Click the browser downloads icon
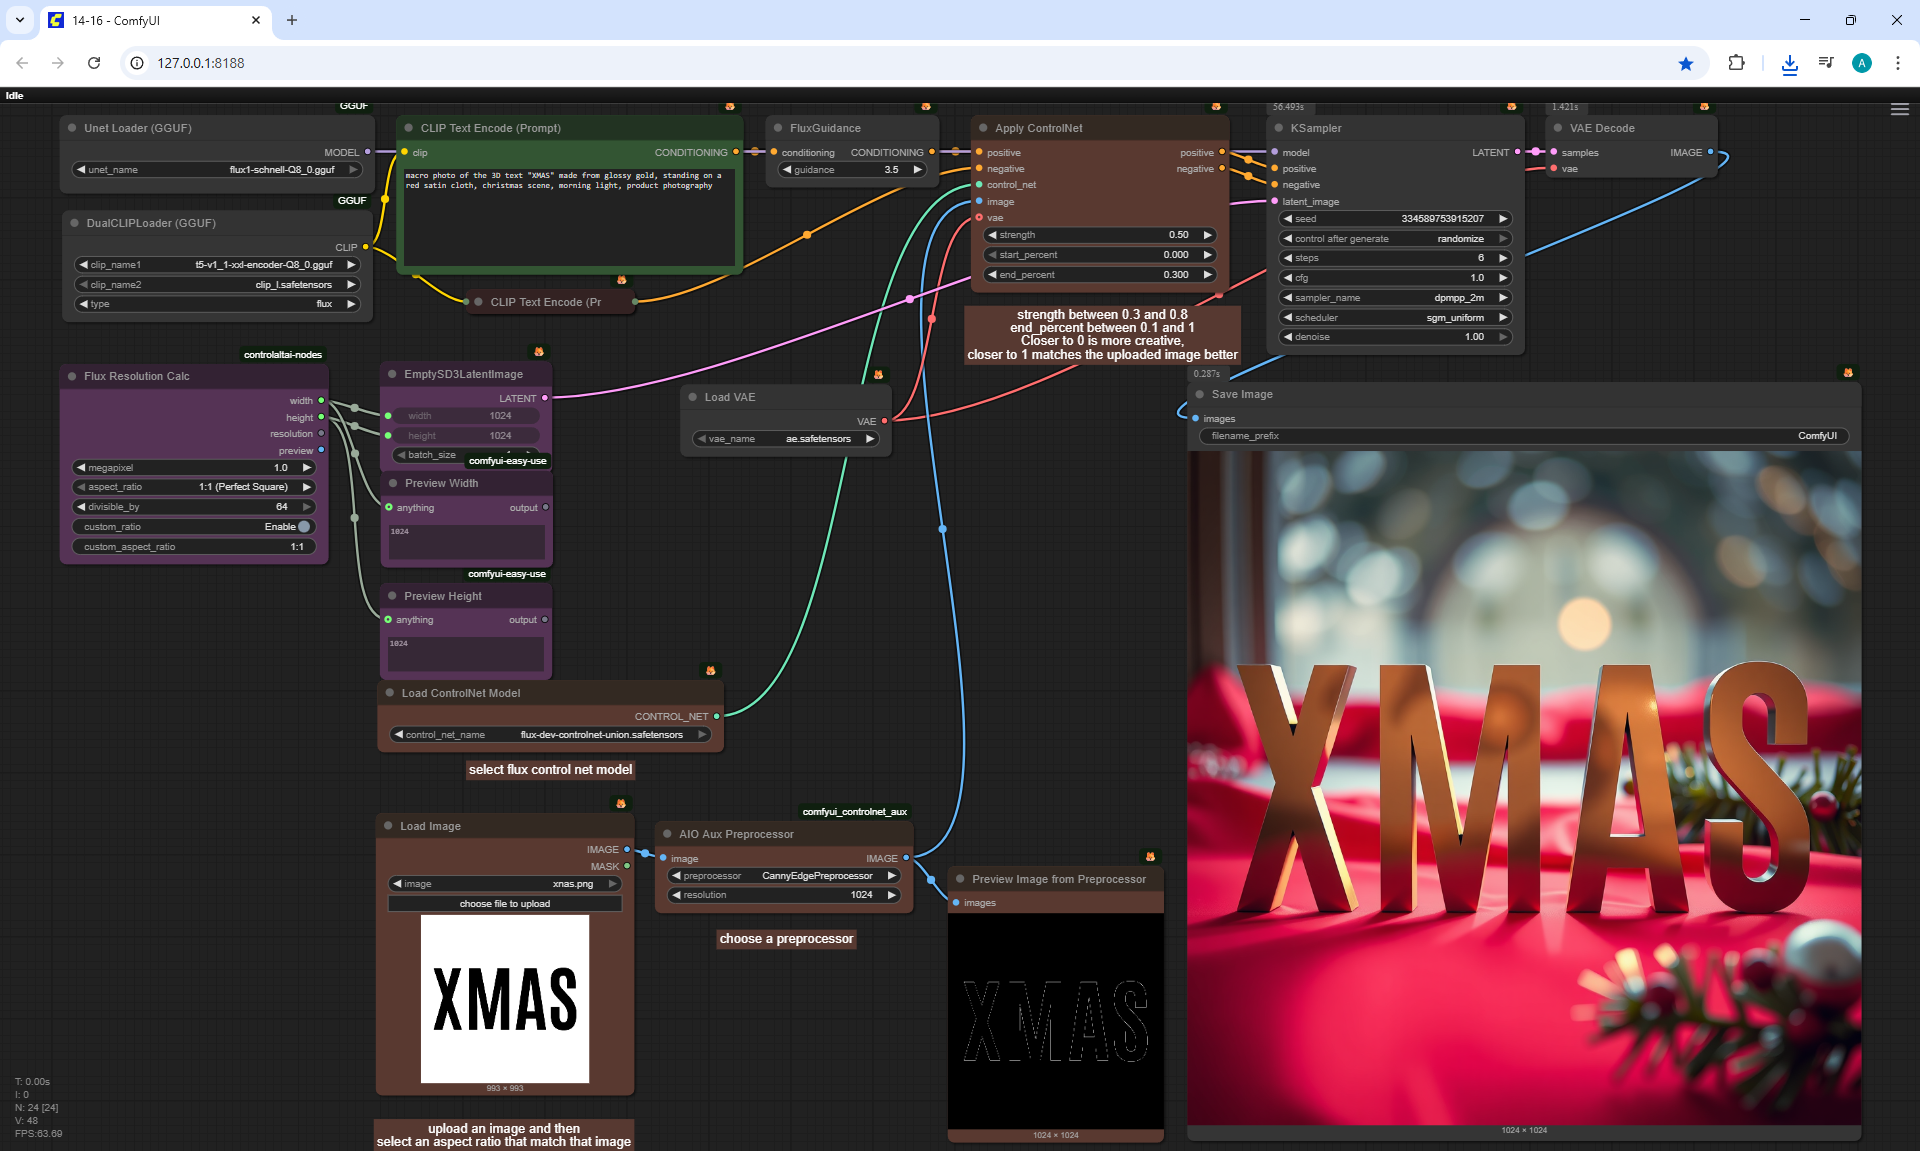The image size is (1920, 1151). [1789, 63]
